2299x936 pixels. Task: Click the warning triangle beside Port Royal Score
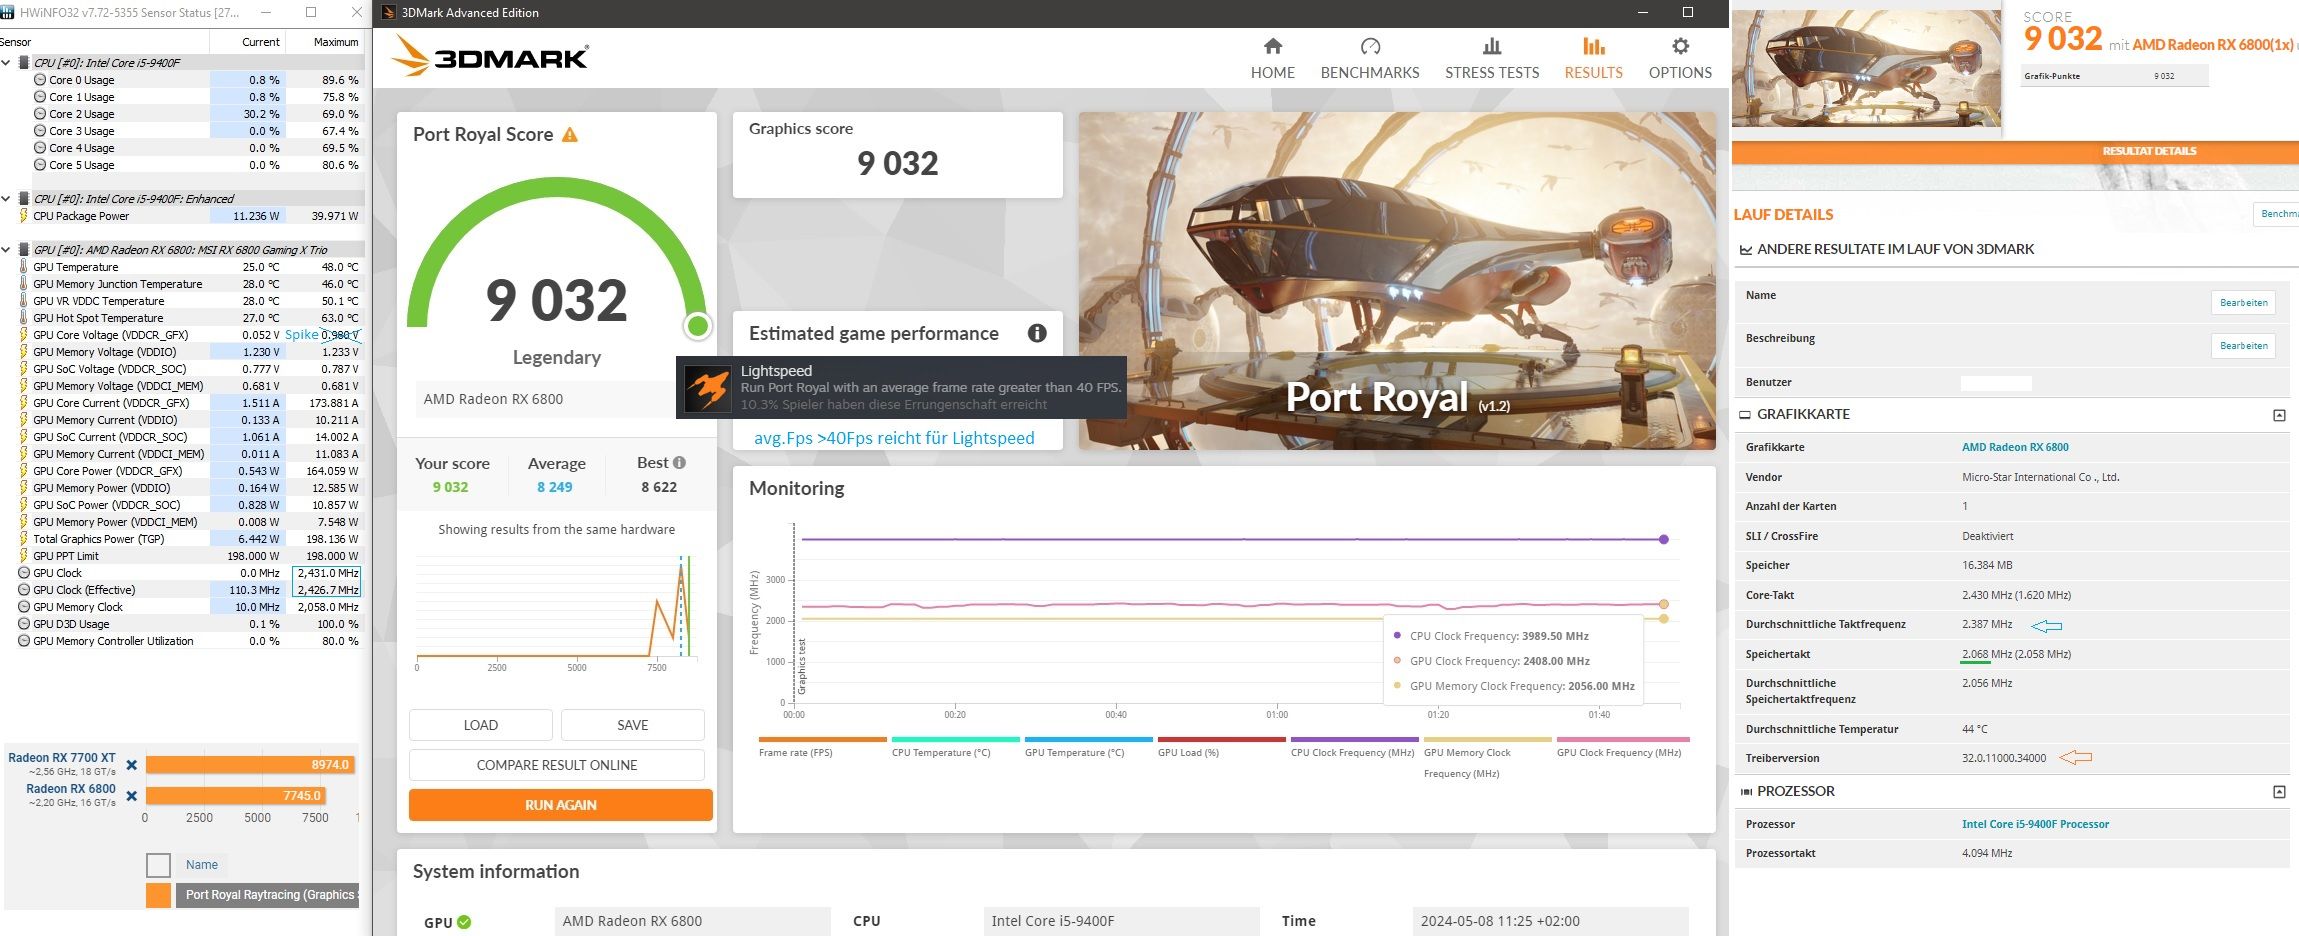coord(570,135)
